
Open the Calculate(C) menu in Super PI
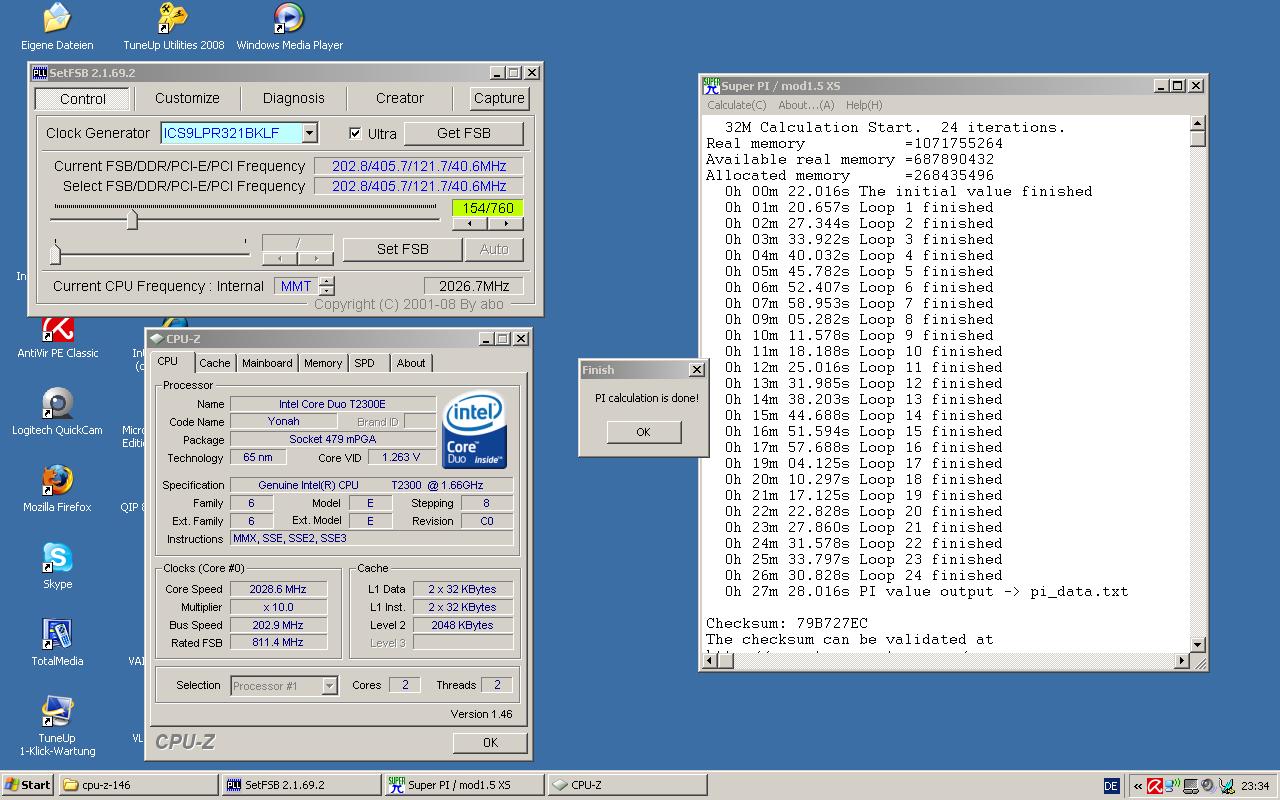[x=737, y=105]
